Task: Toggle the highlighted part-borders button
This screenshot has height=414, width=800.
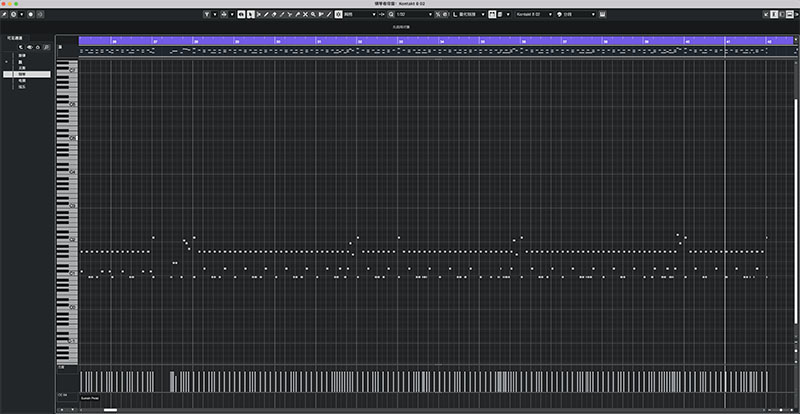Action: click(x=492, y=14)
